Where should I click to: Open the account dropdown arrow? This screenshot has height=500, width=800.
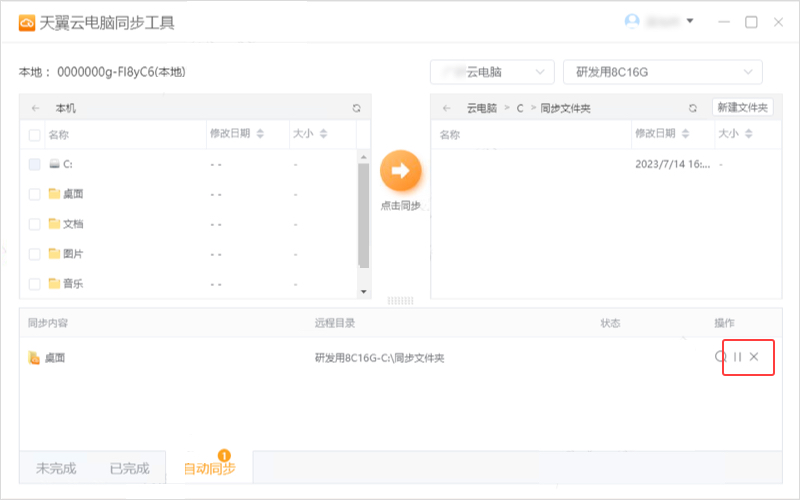690,21
